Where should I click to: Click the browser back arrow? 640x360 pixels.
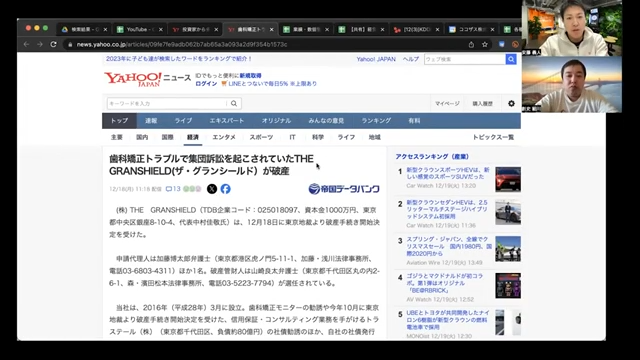[x=27, y=44]
